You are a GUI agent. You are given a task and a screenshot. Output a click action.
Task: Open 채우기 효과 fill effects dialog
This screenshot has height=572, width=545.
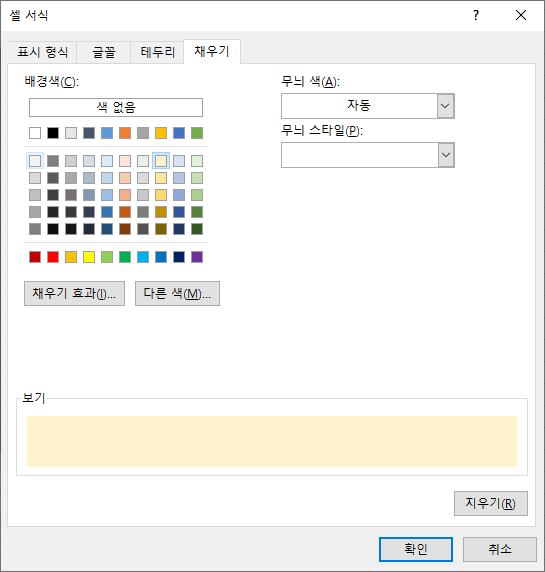click(x=74, y=293)
